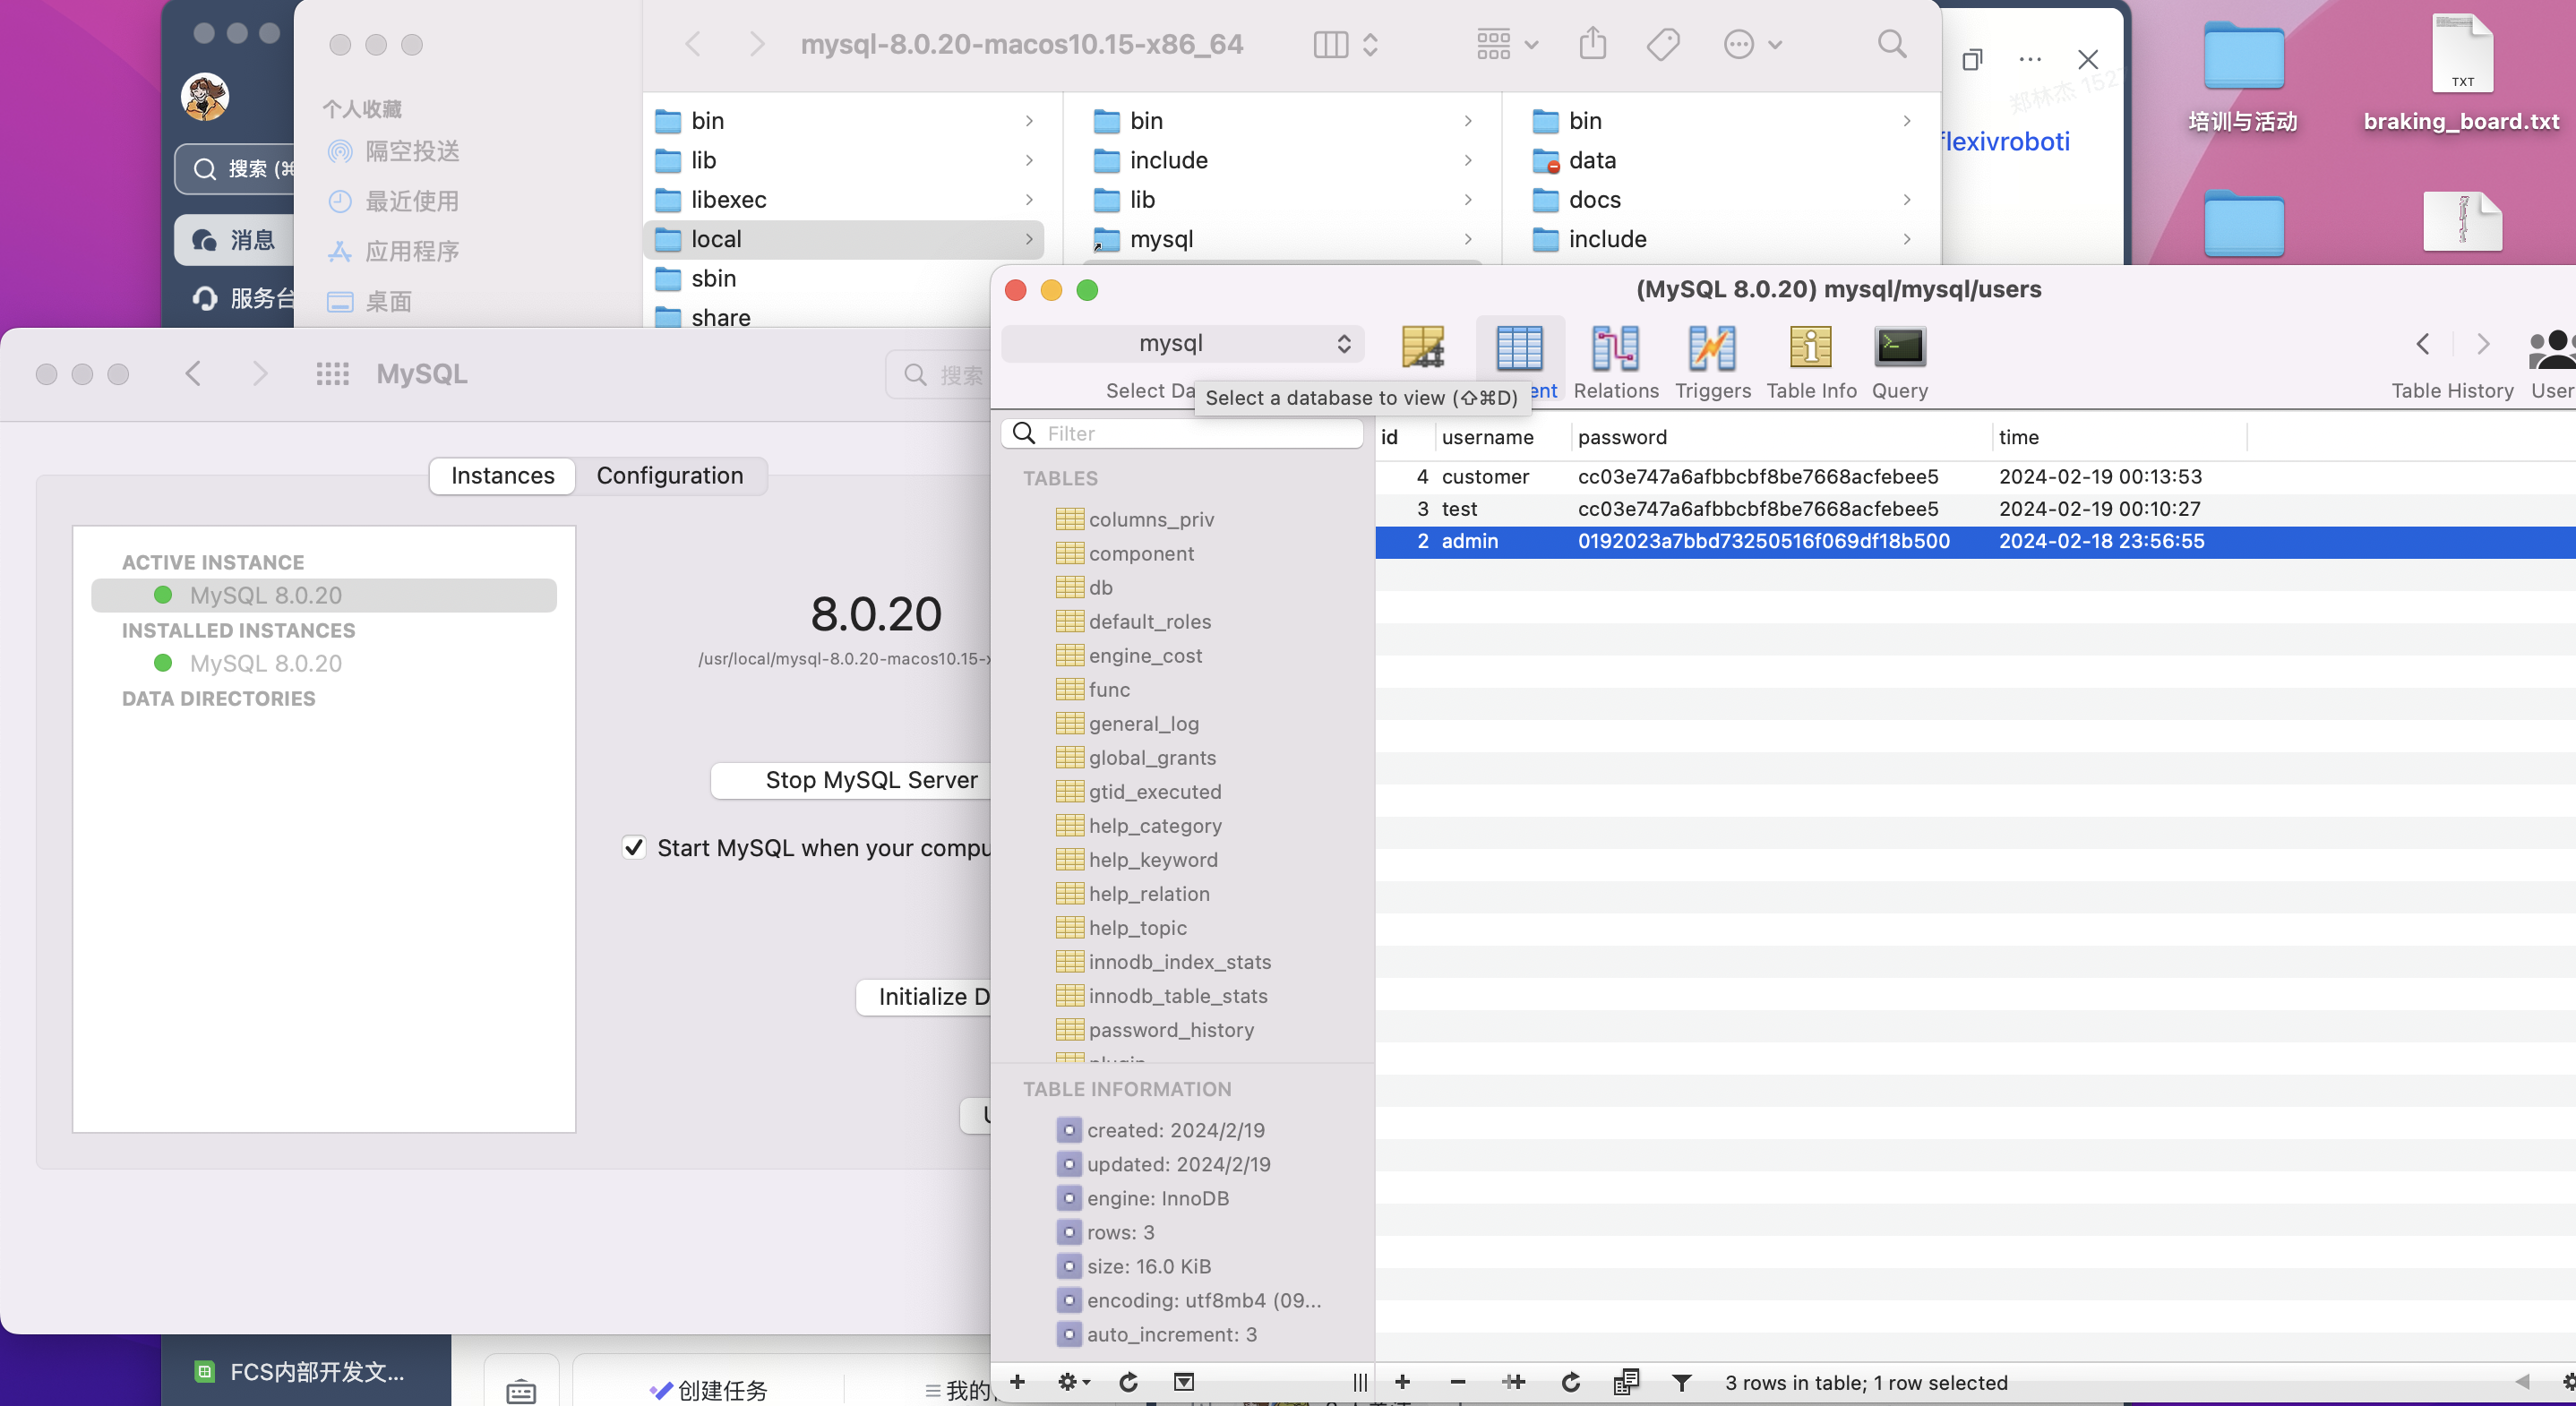The width and height of the screenshot is (2576, 1406).
Task: Open Finder more actions menu
Action: (x=1752, y=44)
